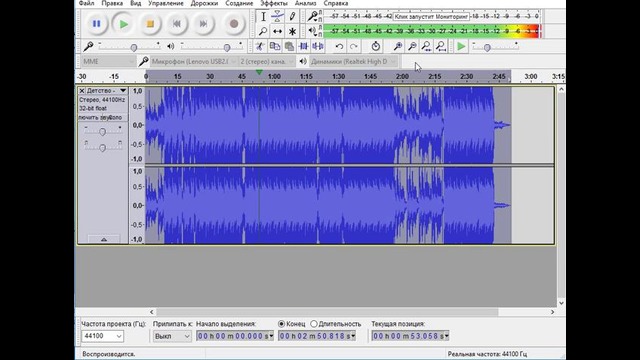The width and height of the screenshot is (640, 360).
Task: Click the Текущая позиция time field
Action: click(x=410, y=336)
